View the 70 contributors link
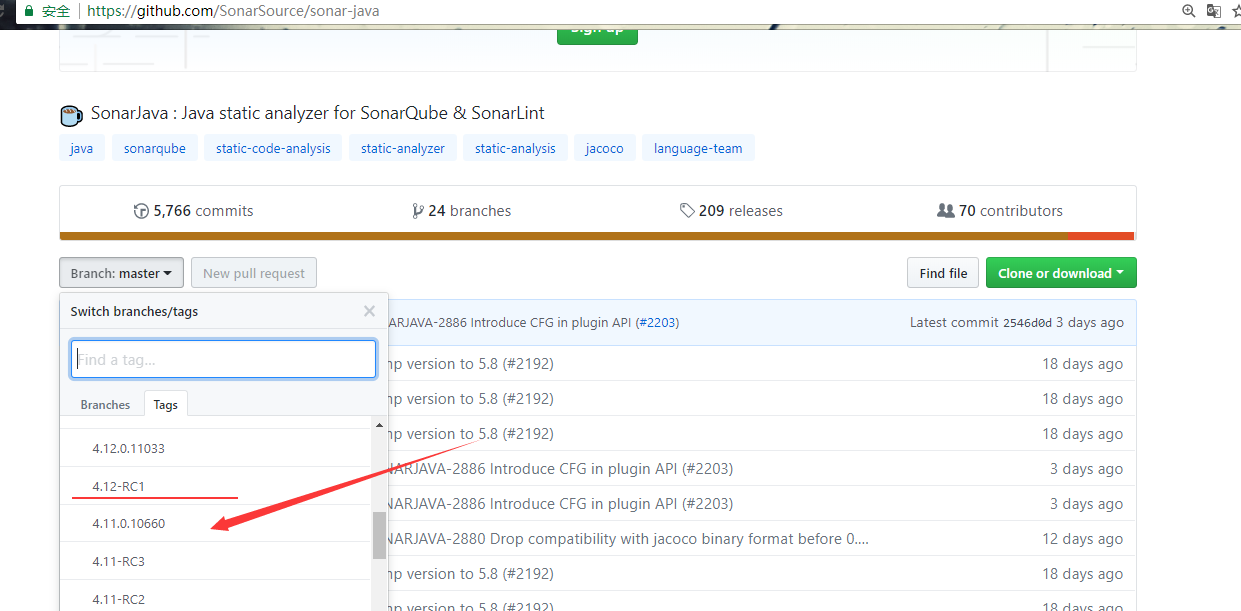1241x611 pixels. coord(1000,211)
